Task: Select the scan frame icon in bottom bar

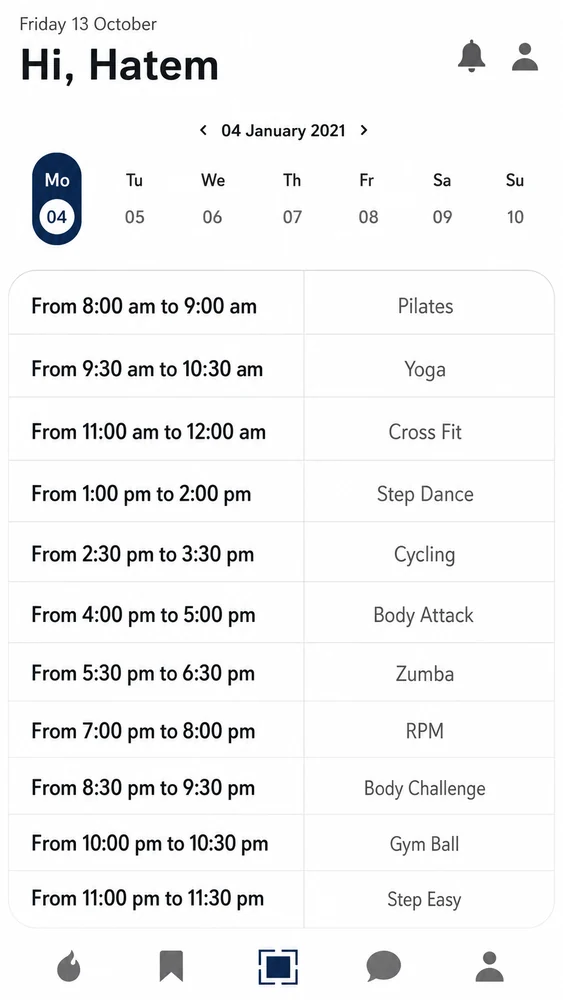Action: [278, 966]
